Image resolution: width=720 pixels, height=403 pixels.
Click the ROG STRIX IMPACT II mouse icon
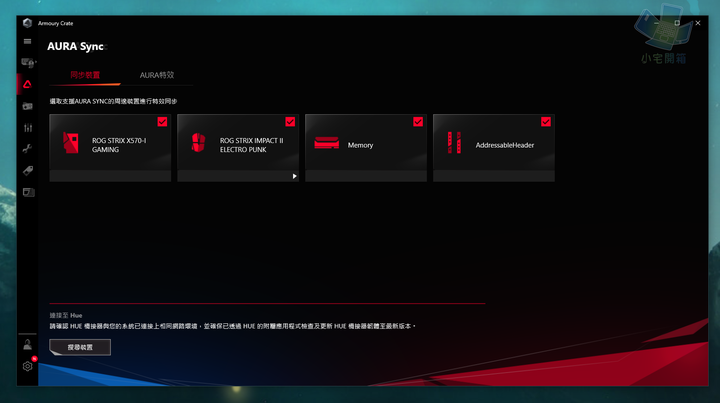click(198, 142)
